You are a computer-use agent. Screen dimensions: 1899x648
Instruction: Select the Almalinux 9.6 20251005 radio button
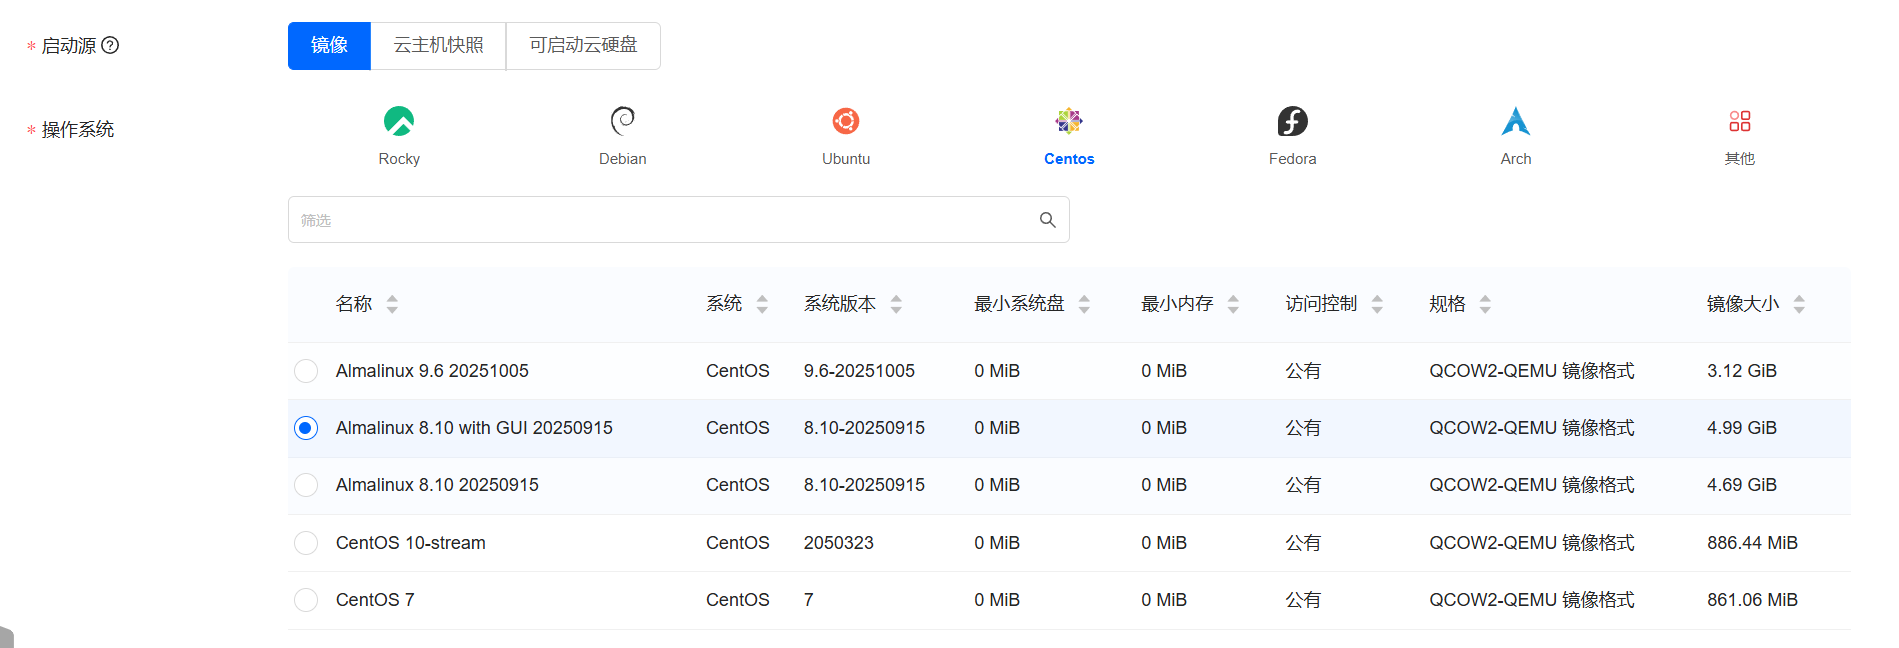[x=306, y=371]
